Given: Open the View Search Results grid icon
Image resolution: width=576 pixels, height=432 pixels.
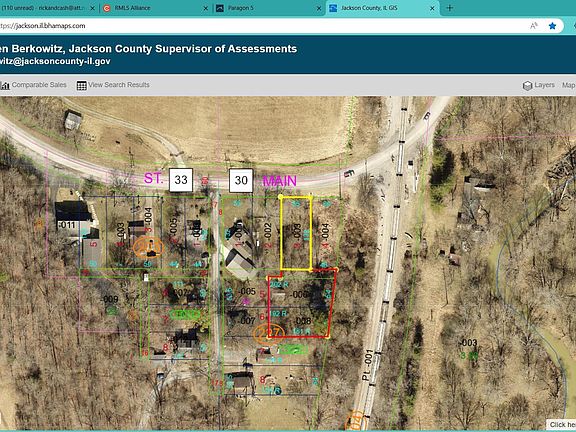Looking at the screenshot, I should [x=82, y=85].
